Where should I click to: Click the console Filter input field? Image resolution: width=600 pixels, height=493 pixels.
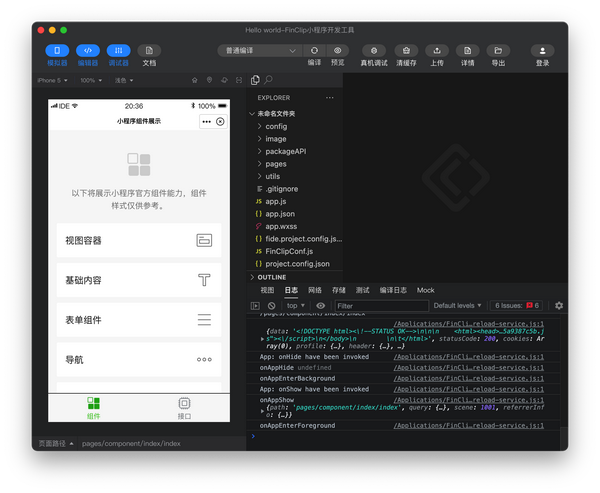coord(382,306)
